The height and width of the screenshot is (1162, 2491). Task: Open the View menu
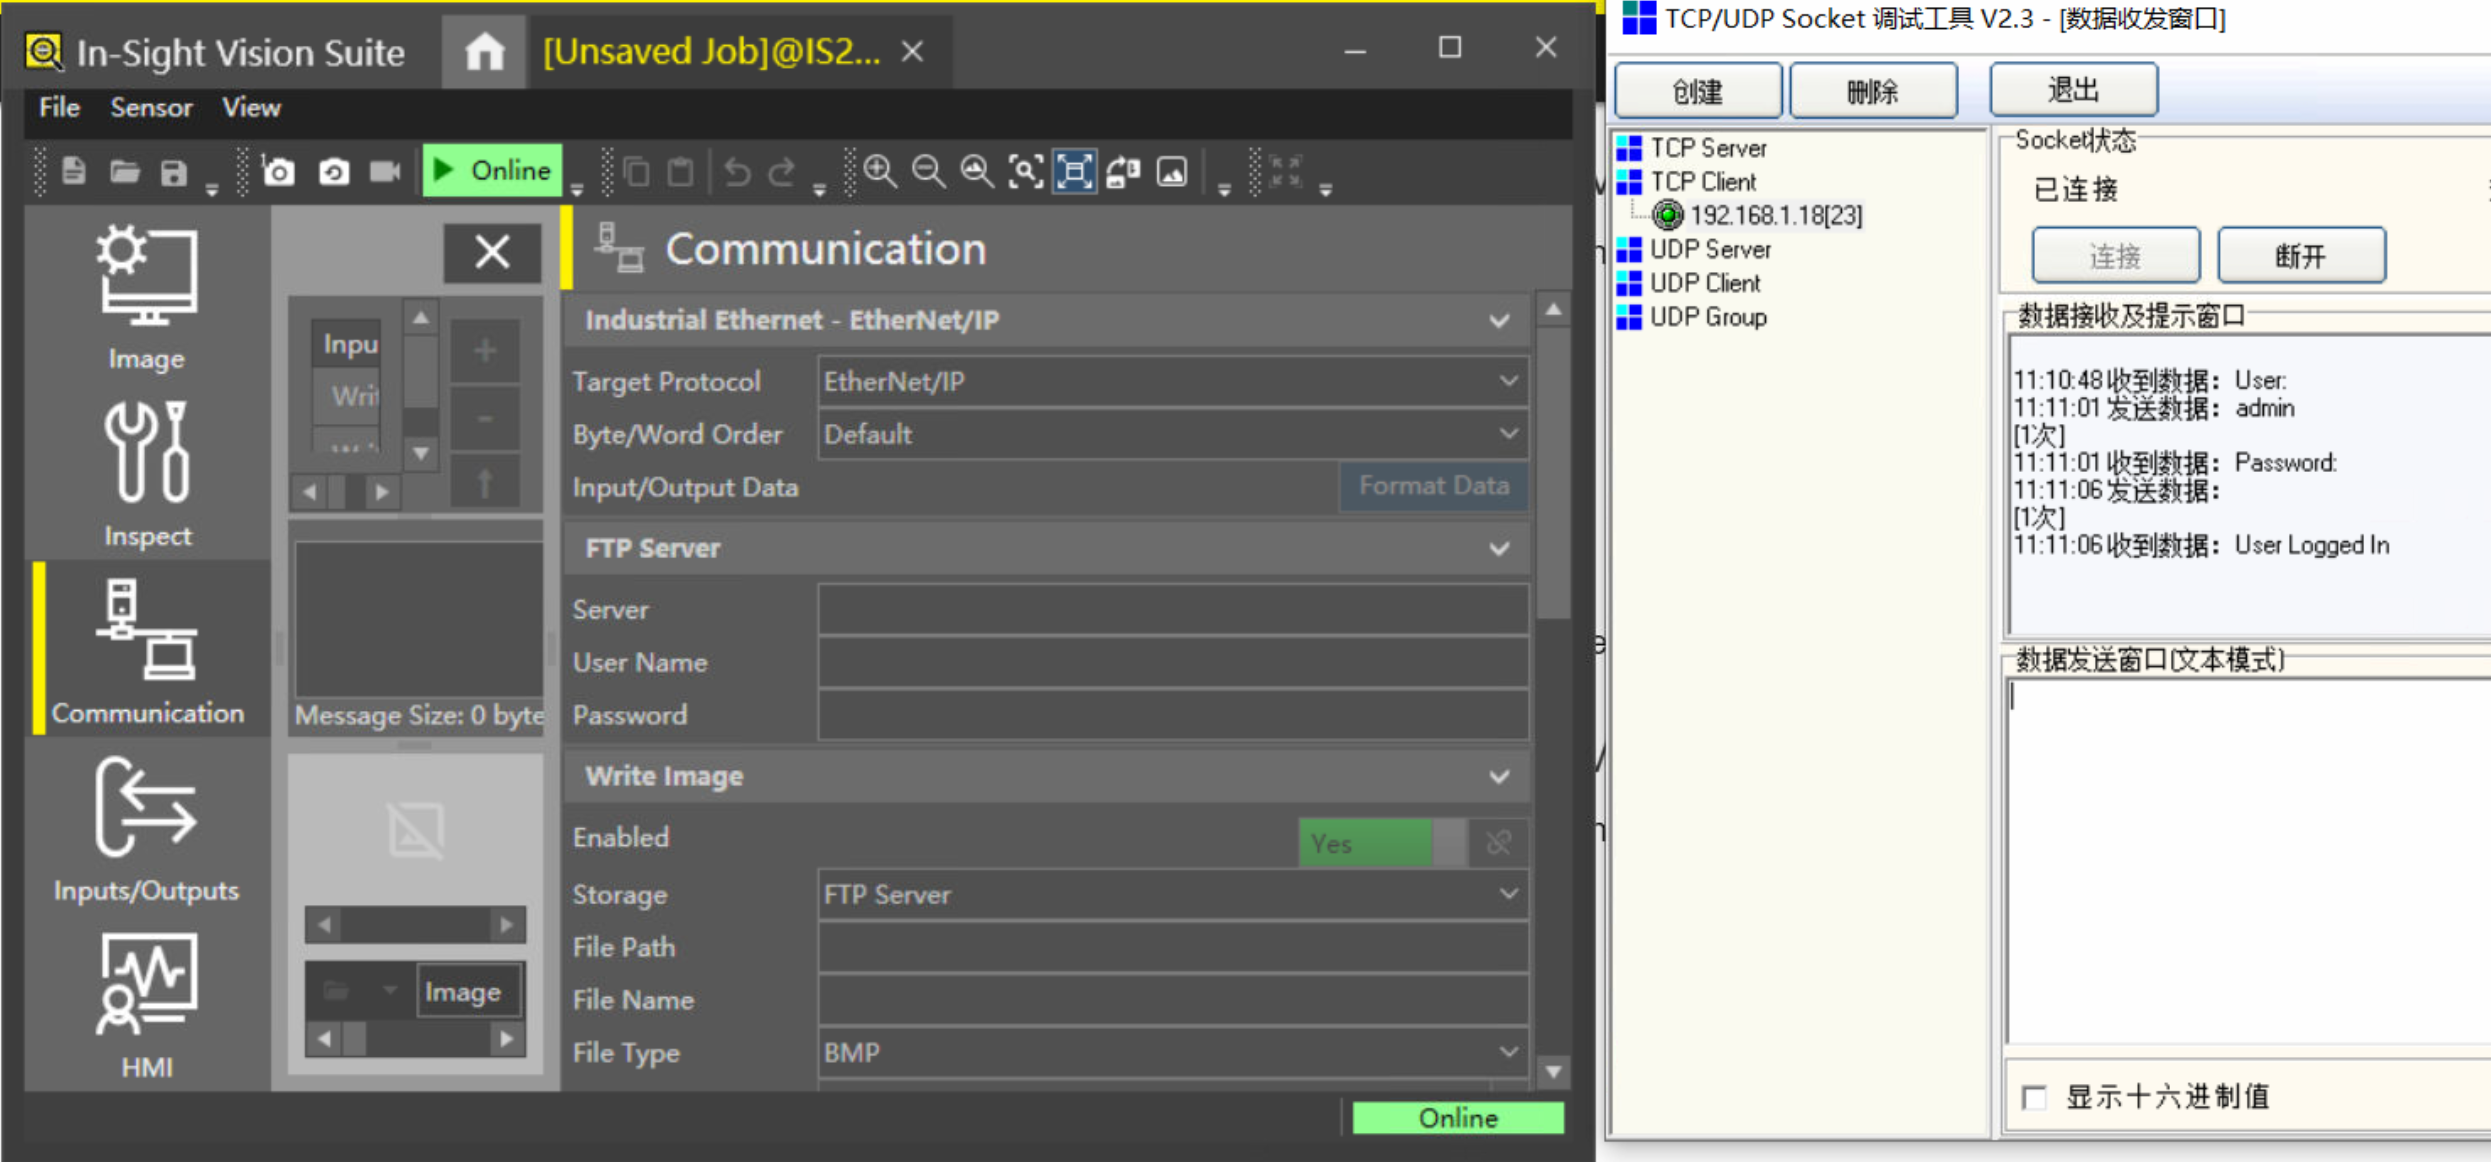[250, 107]
